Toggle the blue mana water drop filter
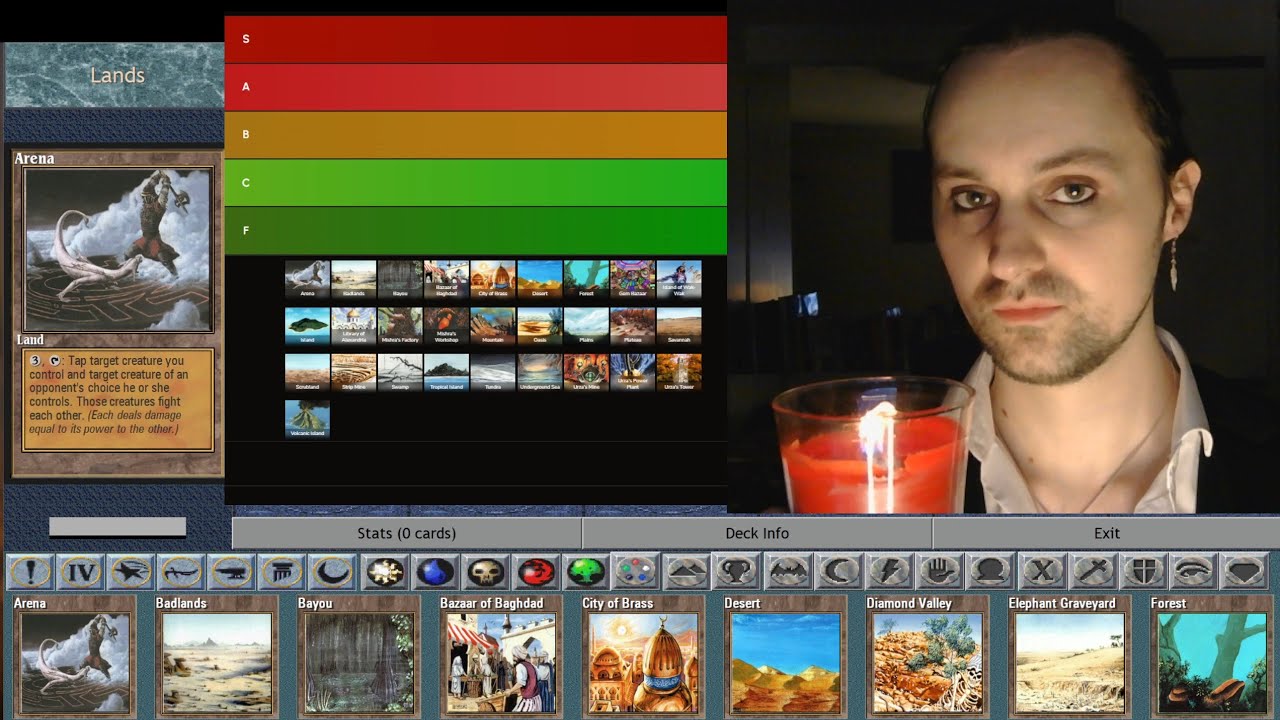Screen dimensions: 1280x720 click(434, 572)
